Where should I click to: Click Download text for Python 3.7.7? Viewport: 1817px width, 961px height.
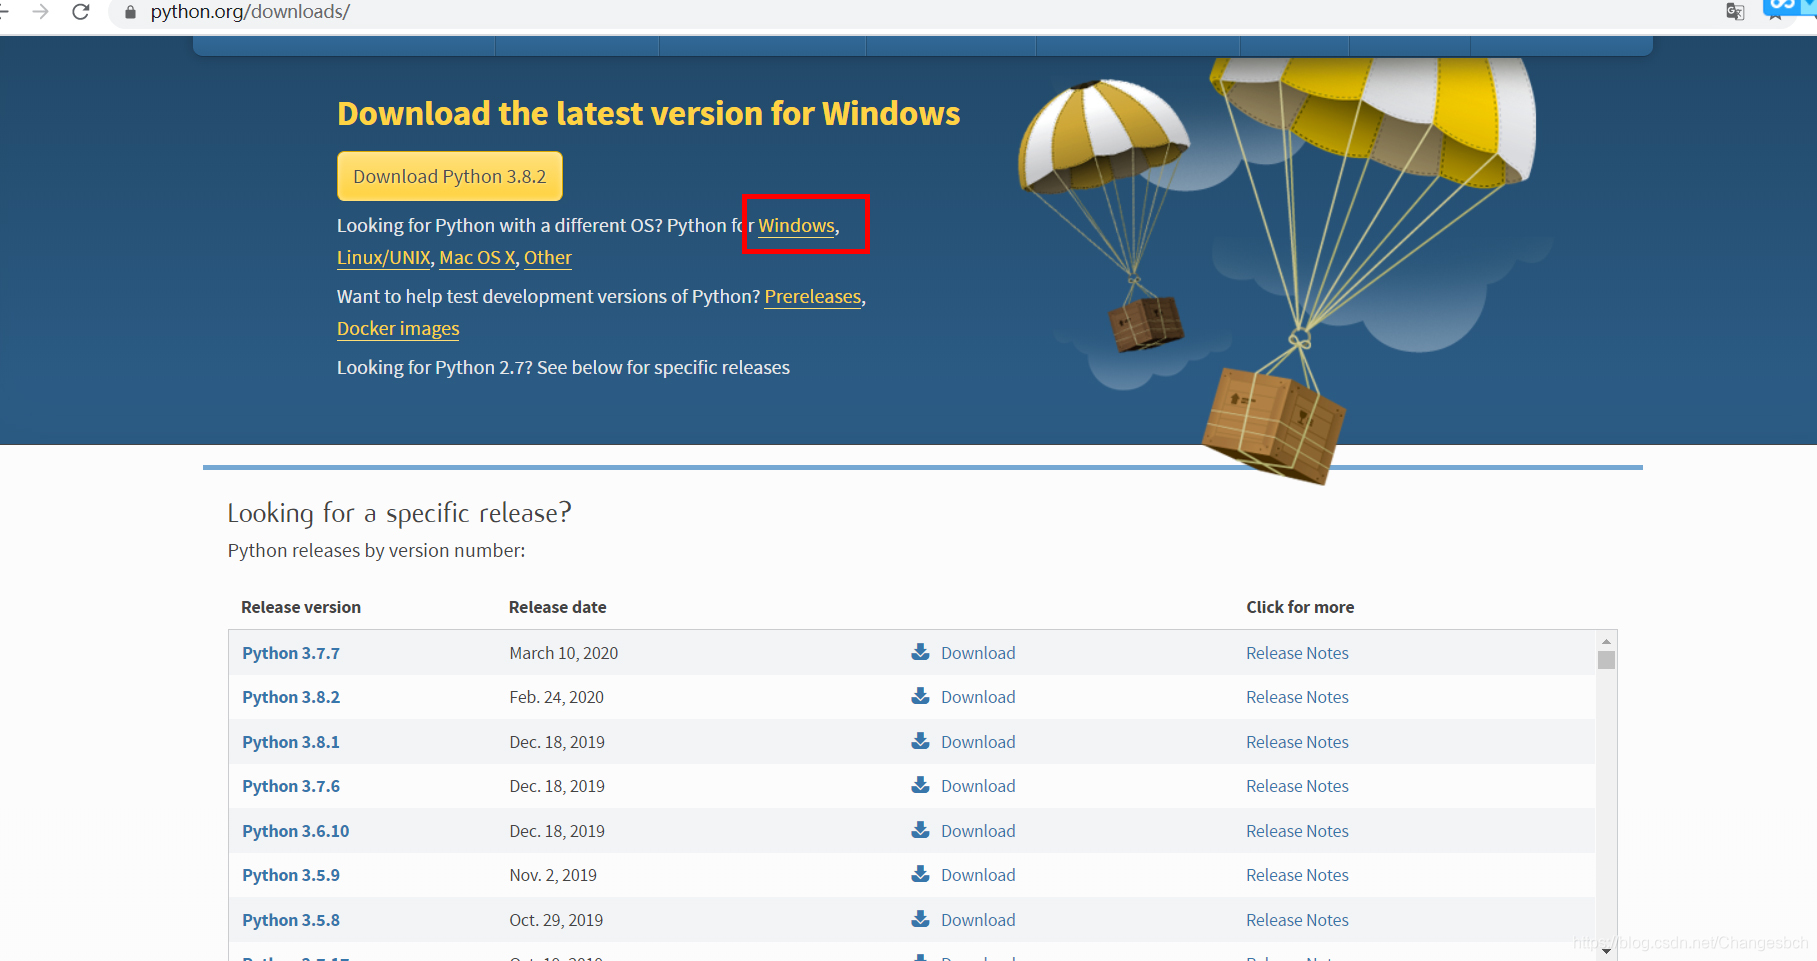(978, 653)
